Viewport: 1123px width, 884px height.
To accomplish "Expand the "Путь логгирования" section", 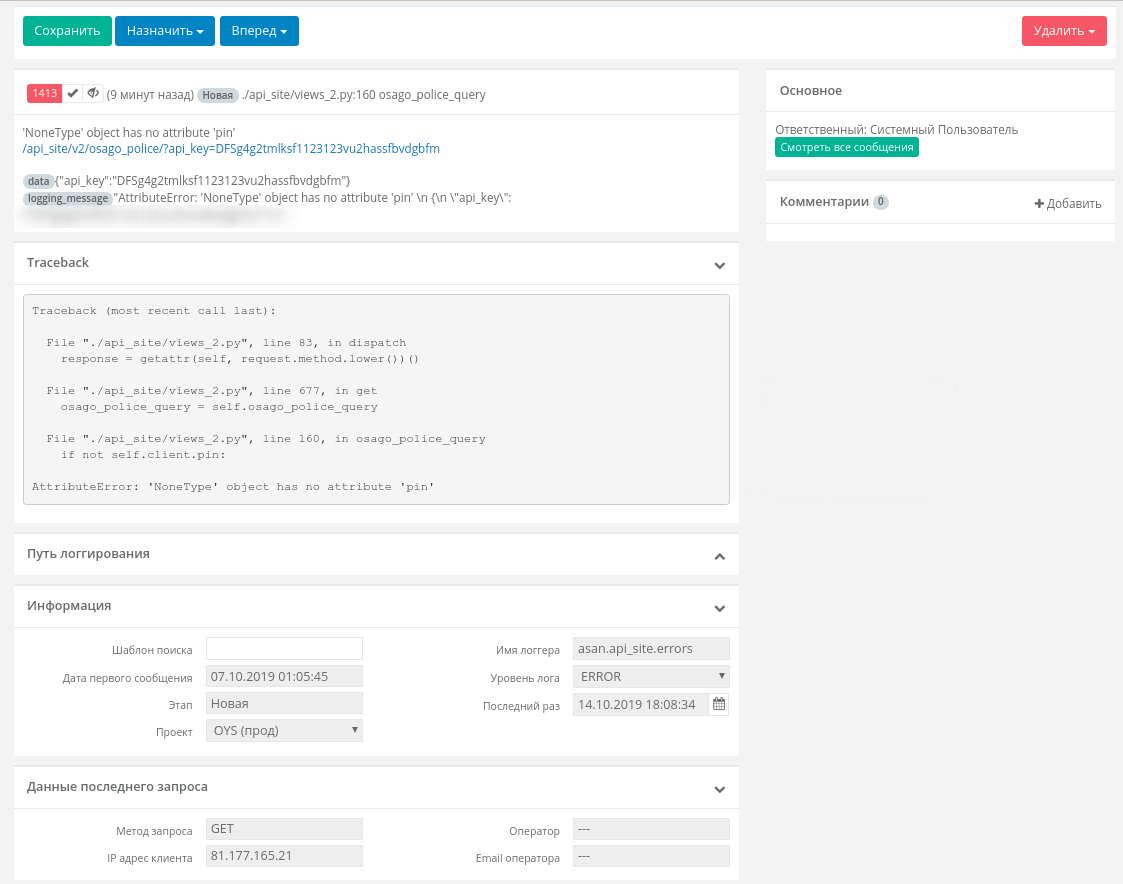I will tap(719, 554).
